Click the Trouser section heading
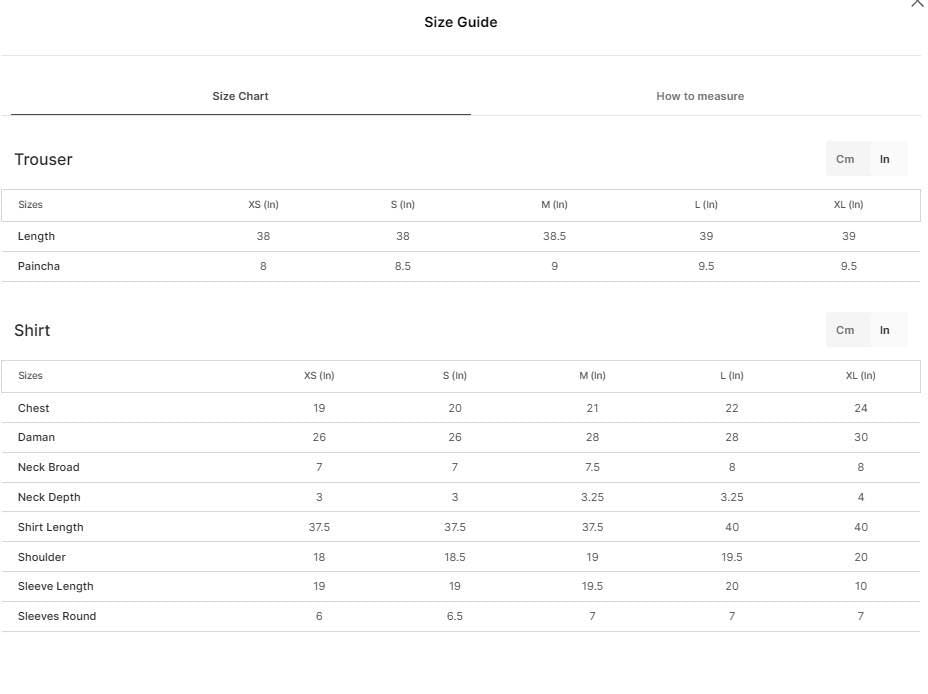The image size is (928, 694). tap(43, 160)
